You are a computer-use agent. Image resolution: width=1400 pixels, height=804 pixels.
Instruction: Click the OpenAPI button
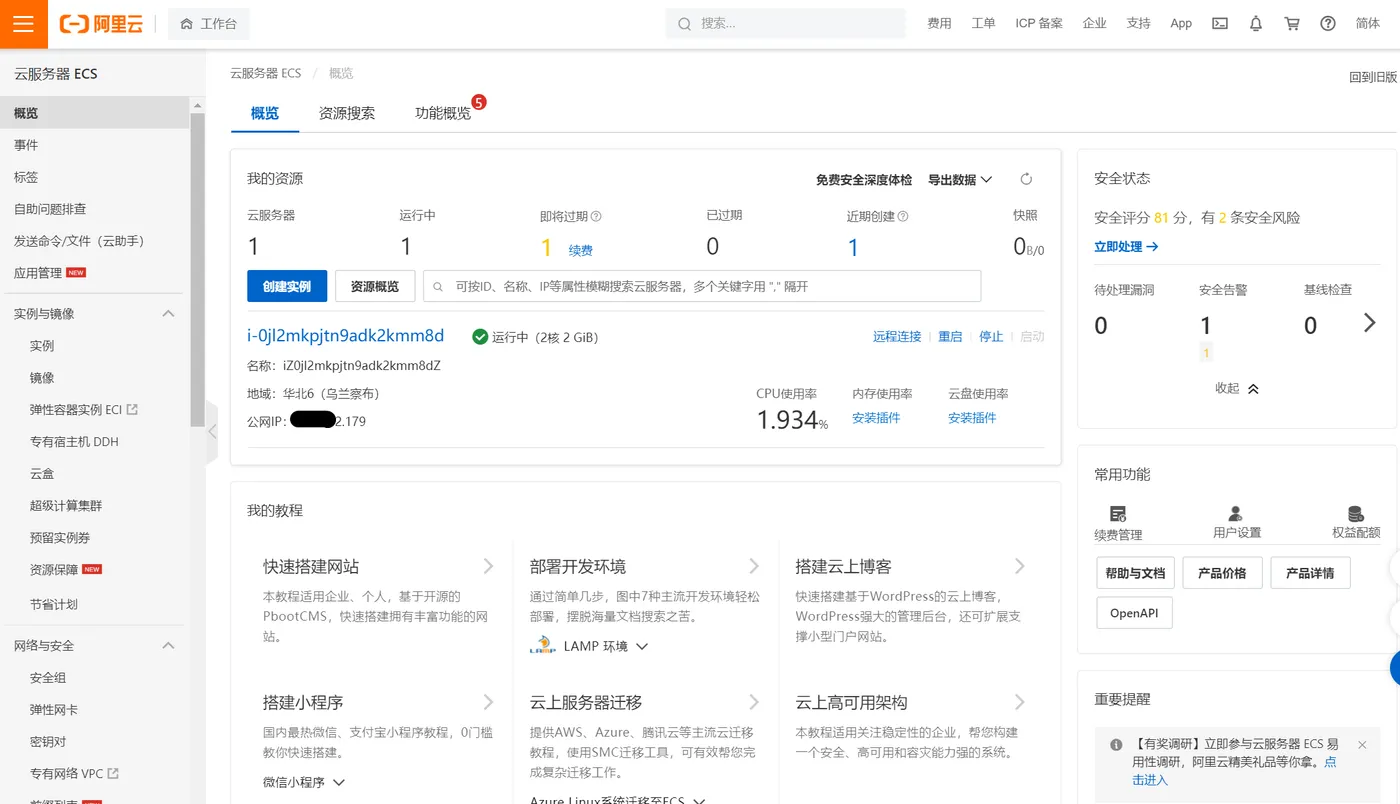pyautogui.click(x=1134, y=613)
